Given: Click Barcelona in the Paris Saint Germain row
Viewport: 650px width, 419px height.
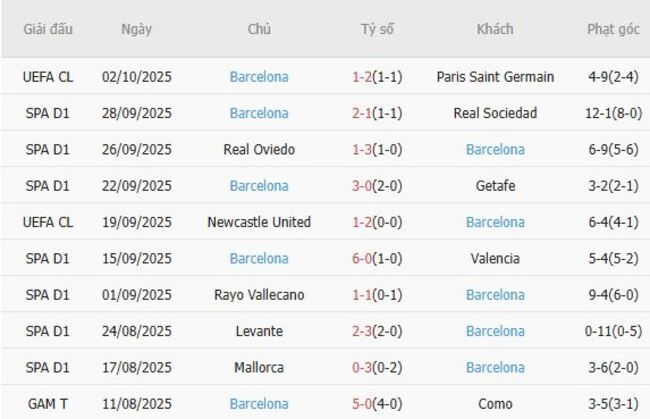Looking at the screenshot, I should coord(259,77).
